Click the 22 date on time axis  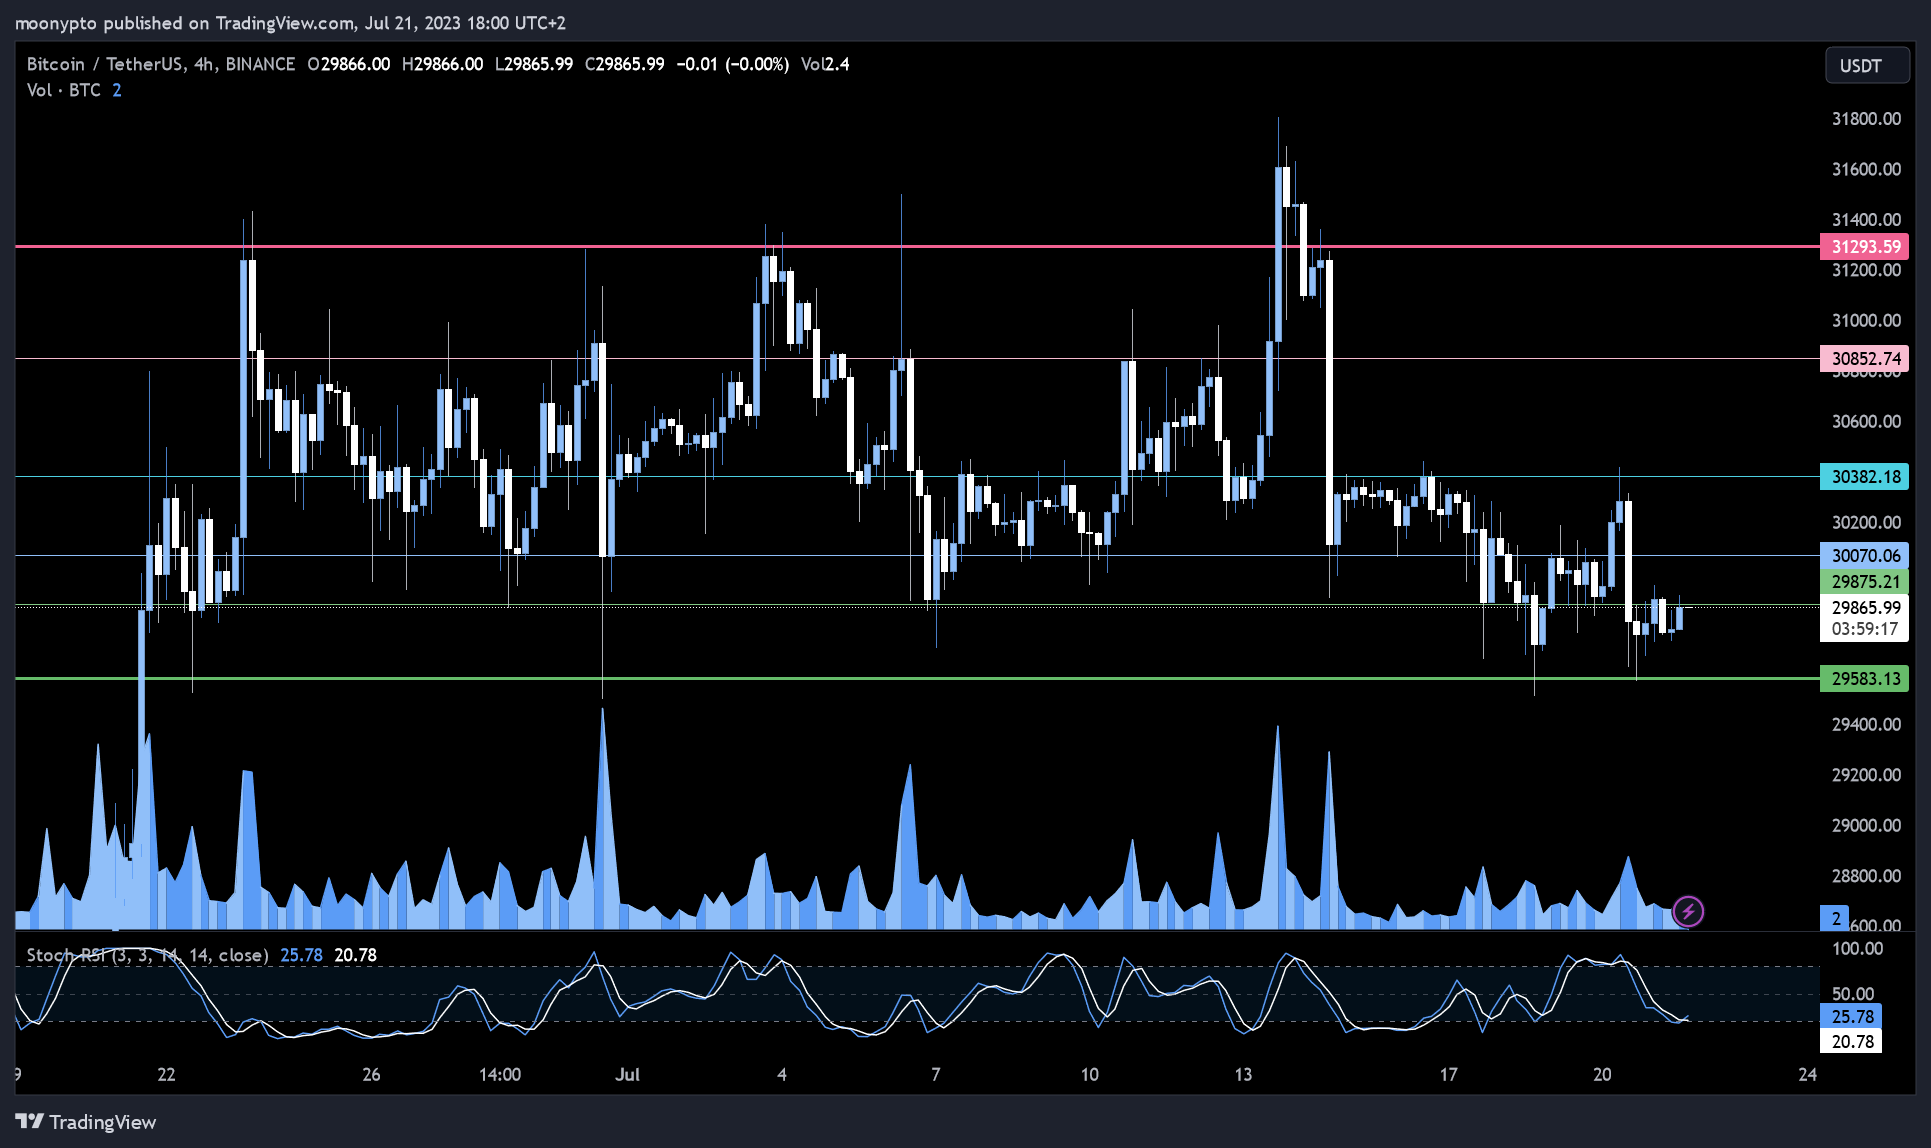[166, 1075]
